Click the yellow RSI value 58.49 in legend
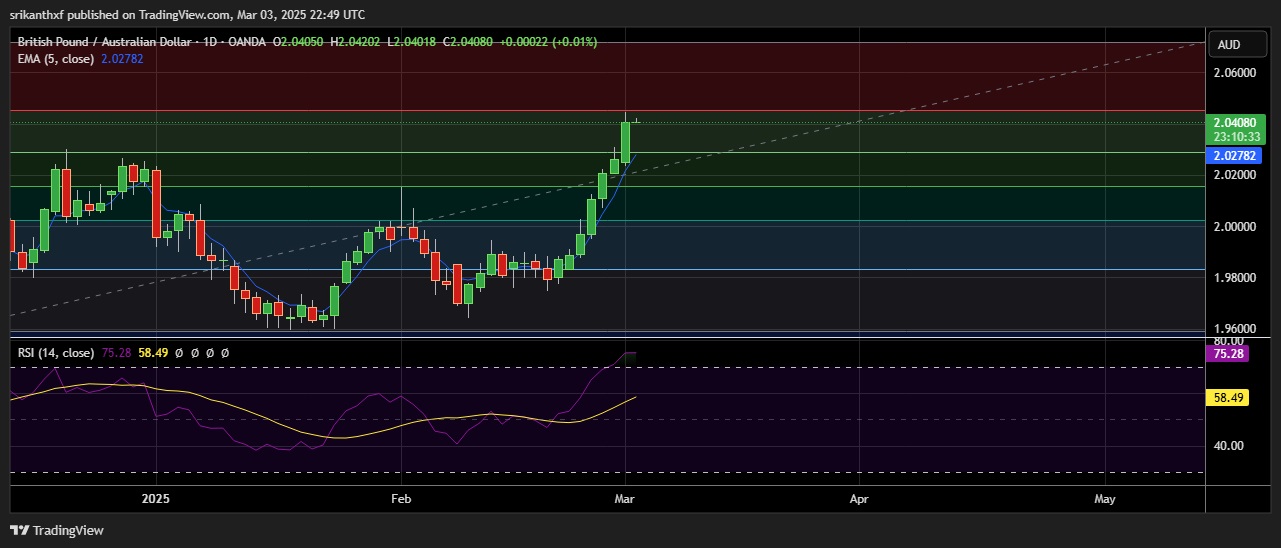The image size is (1281, 548). [153, 353]
